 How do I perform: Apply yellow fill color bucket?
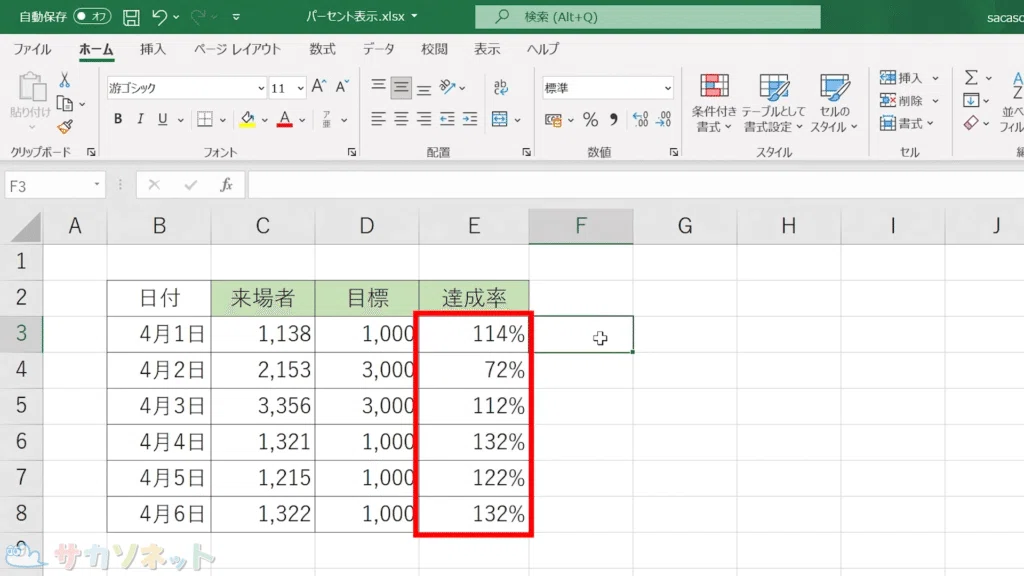[247, 119]
